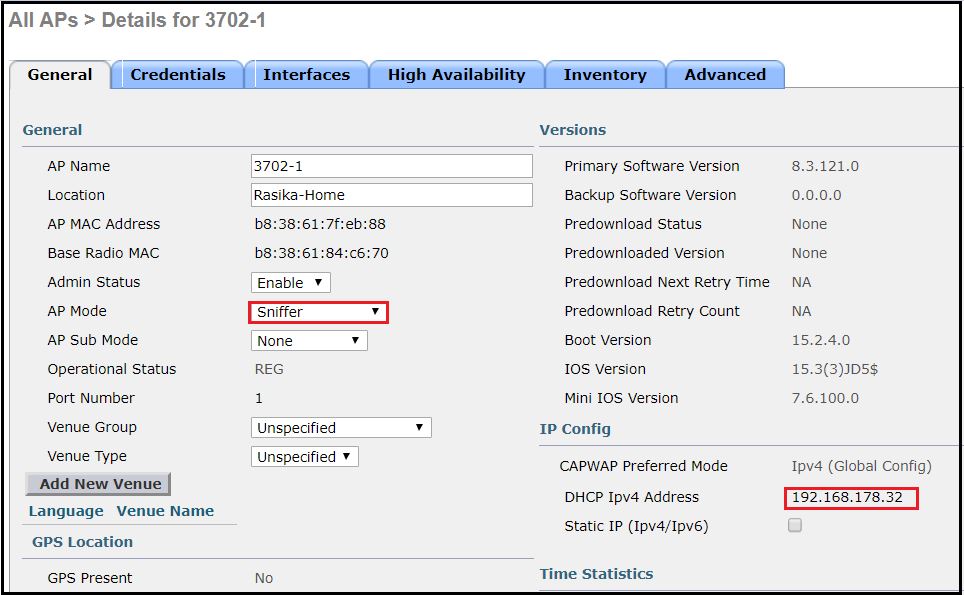Expand the Venue Group dropdown
The height and width of the screenshot is (595, 964).
click(x=341, y=428)
